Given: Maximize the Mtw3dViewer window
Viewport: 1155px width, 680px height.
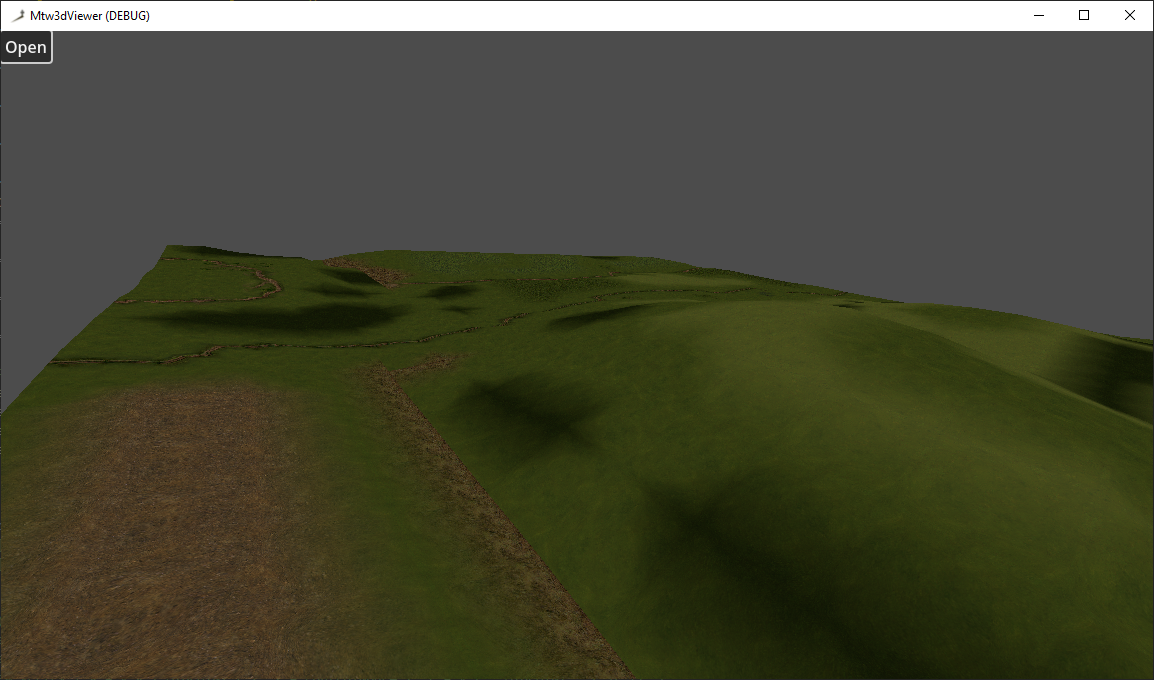Looking at the screenshot, I should (1084, 15).
